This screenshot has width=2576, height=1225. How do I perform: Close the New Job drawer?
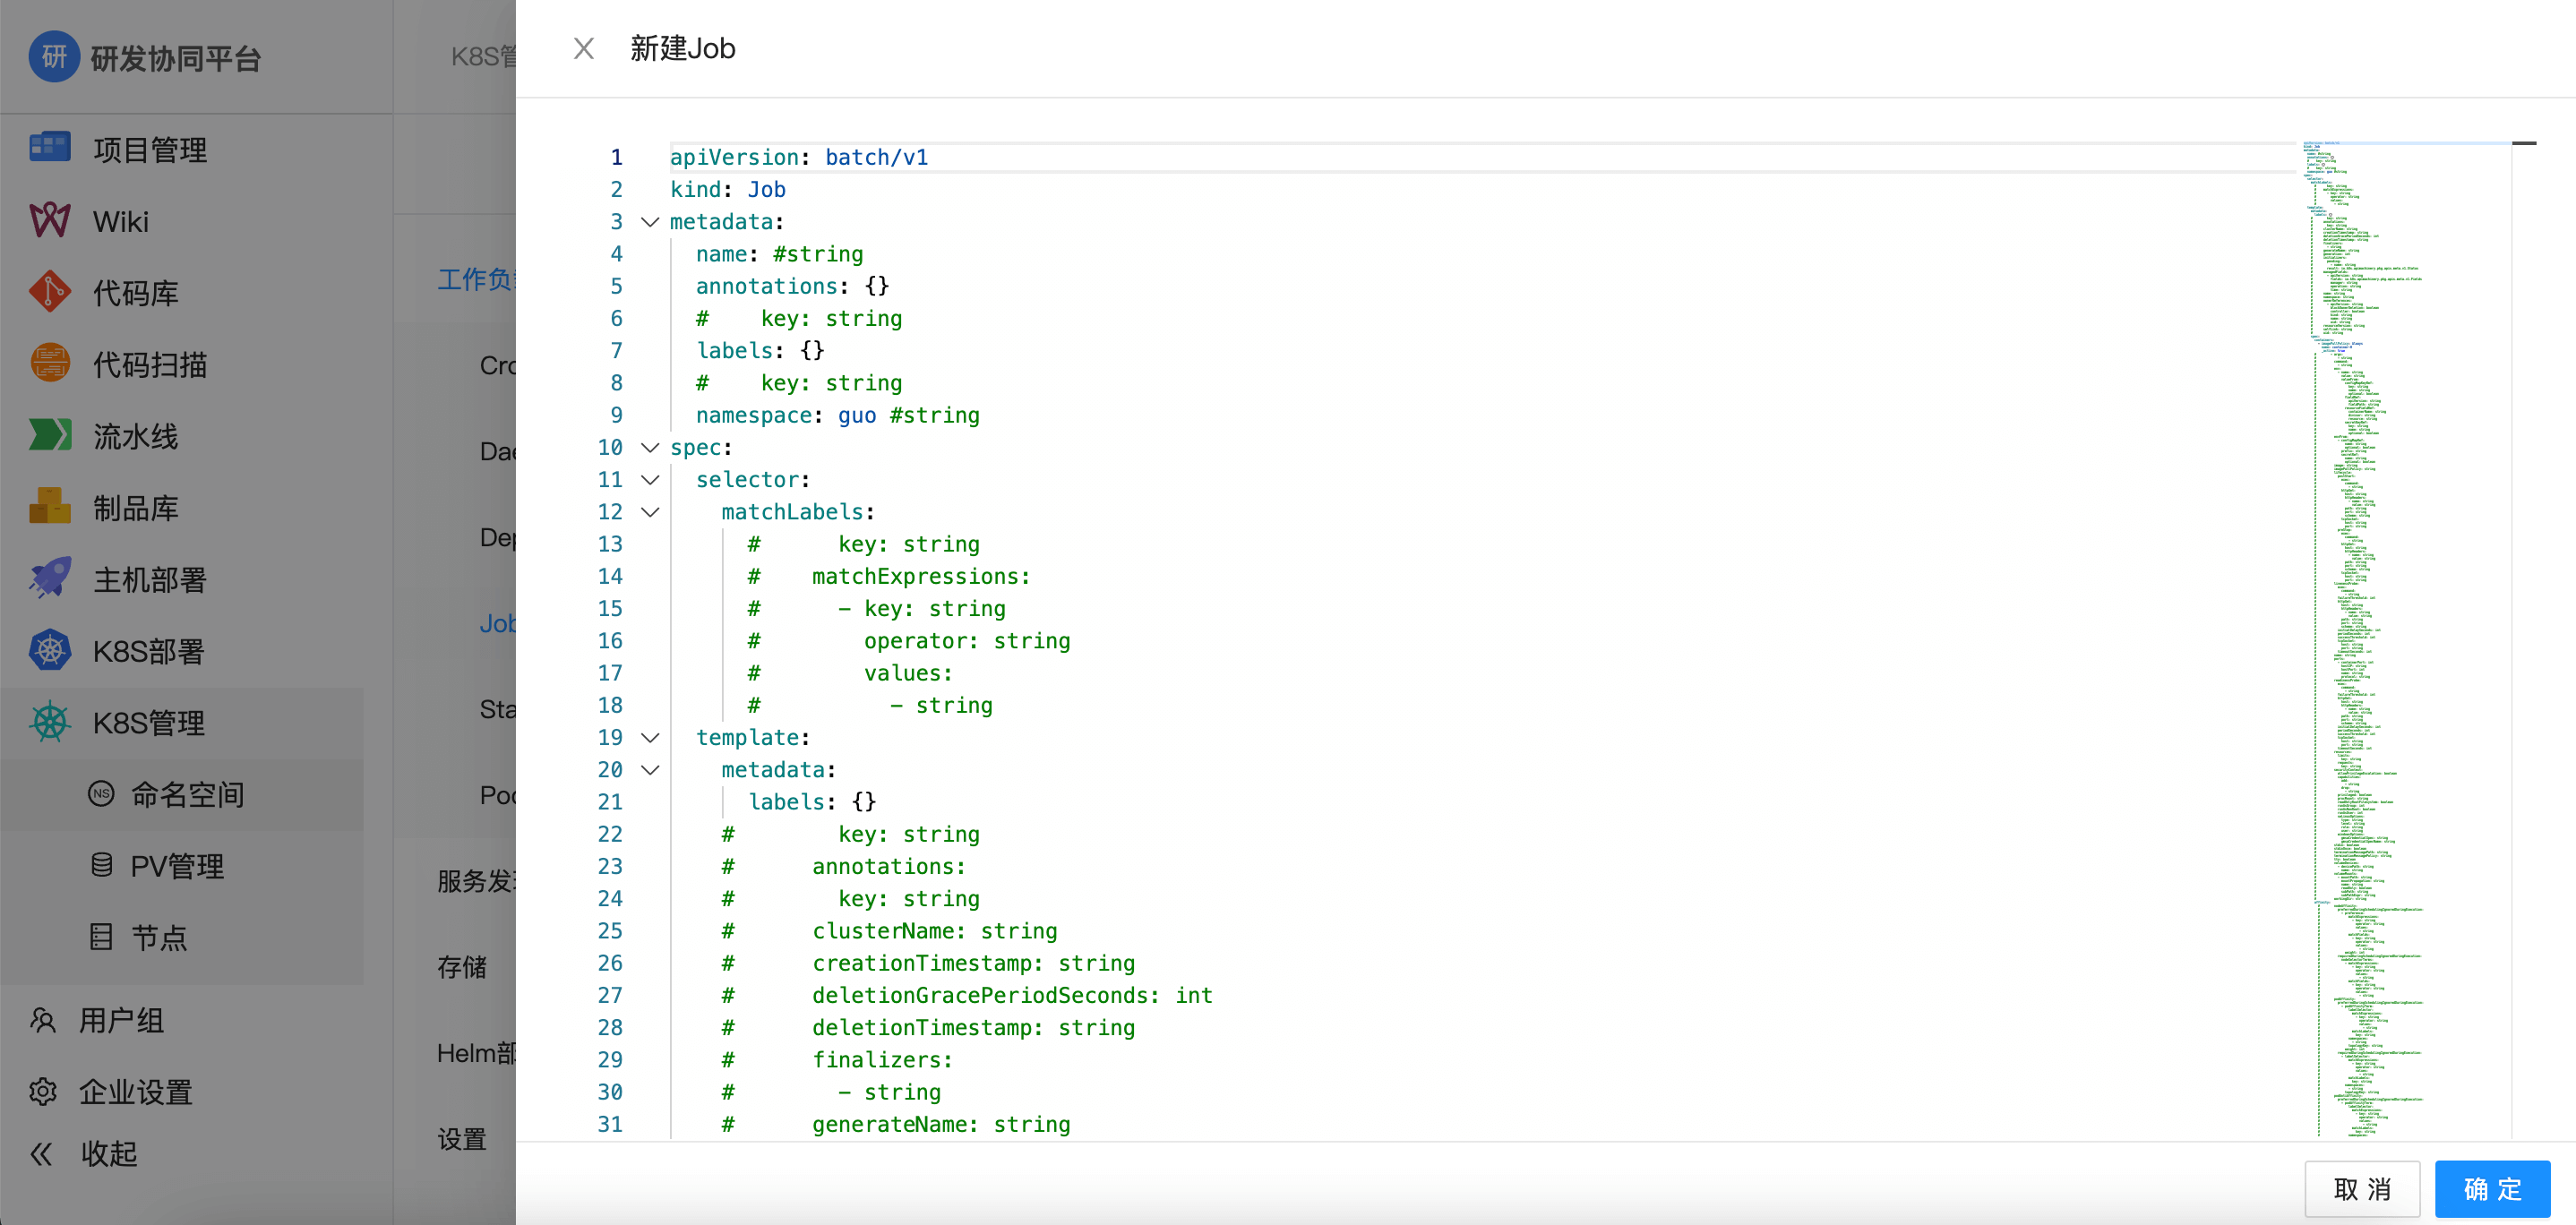(584, 48)
